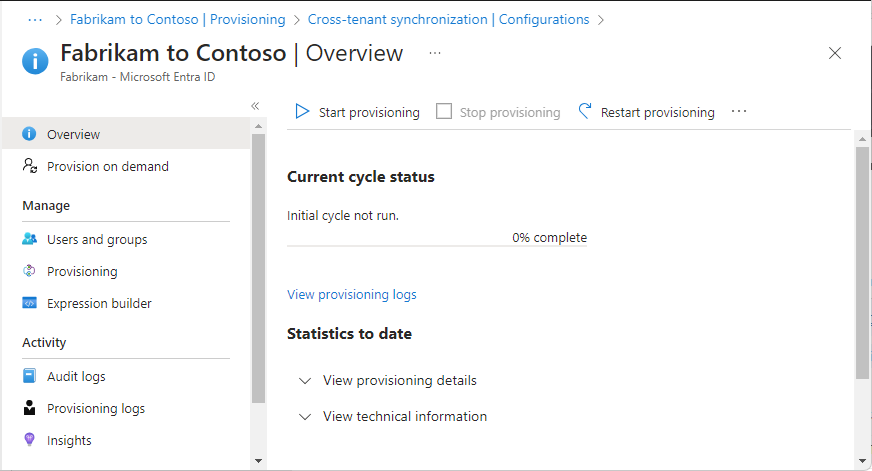Click the Restart provisioning circular arrow icon
The image size is (872, 471).
584,111
